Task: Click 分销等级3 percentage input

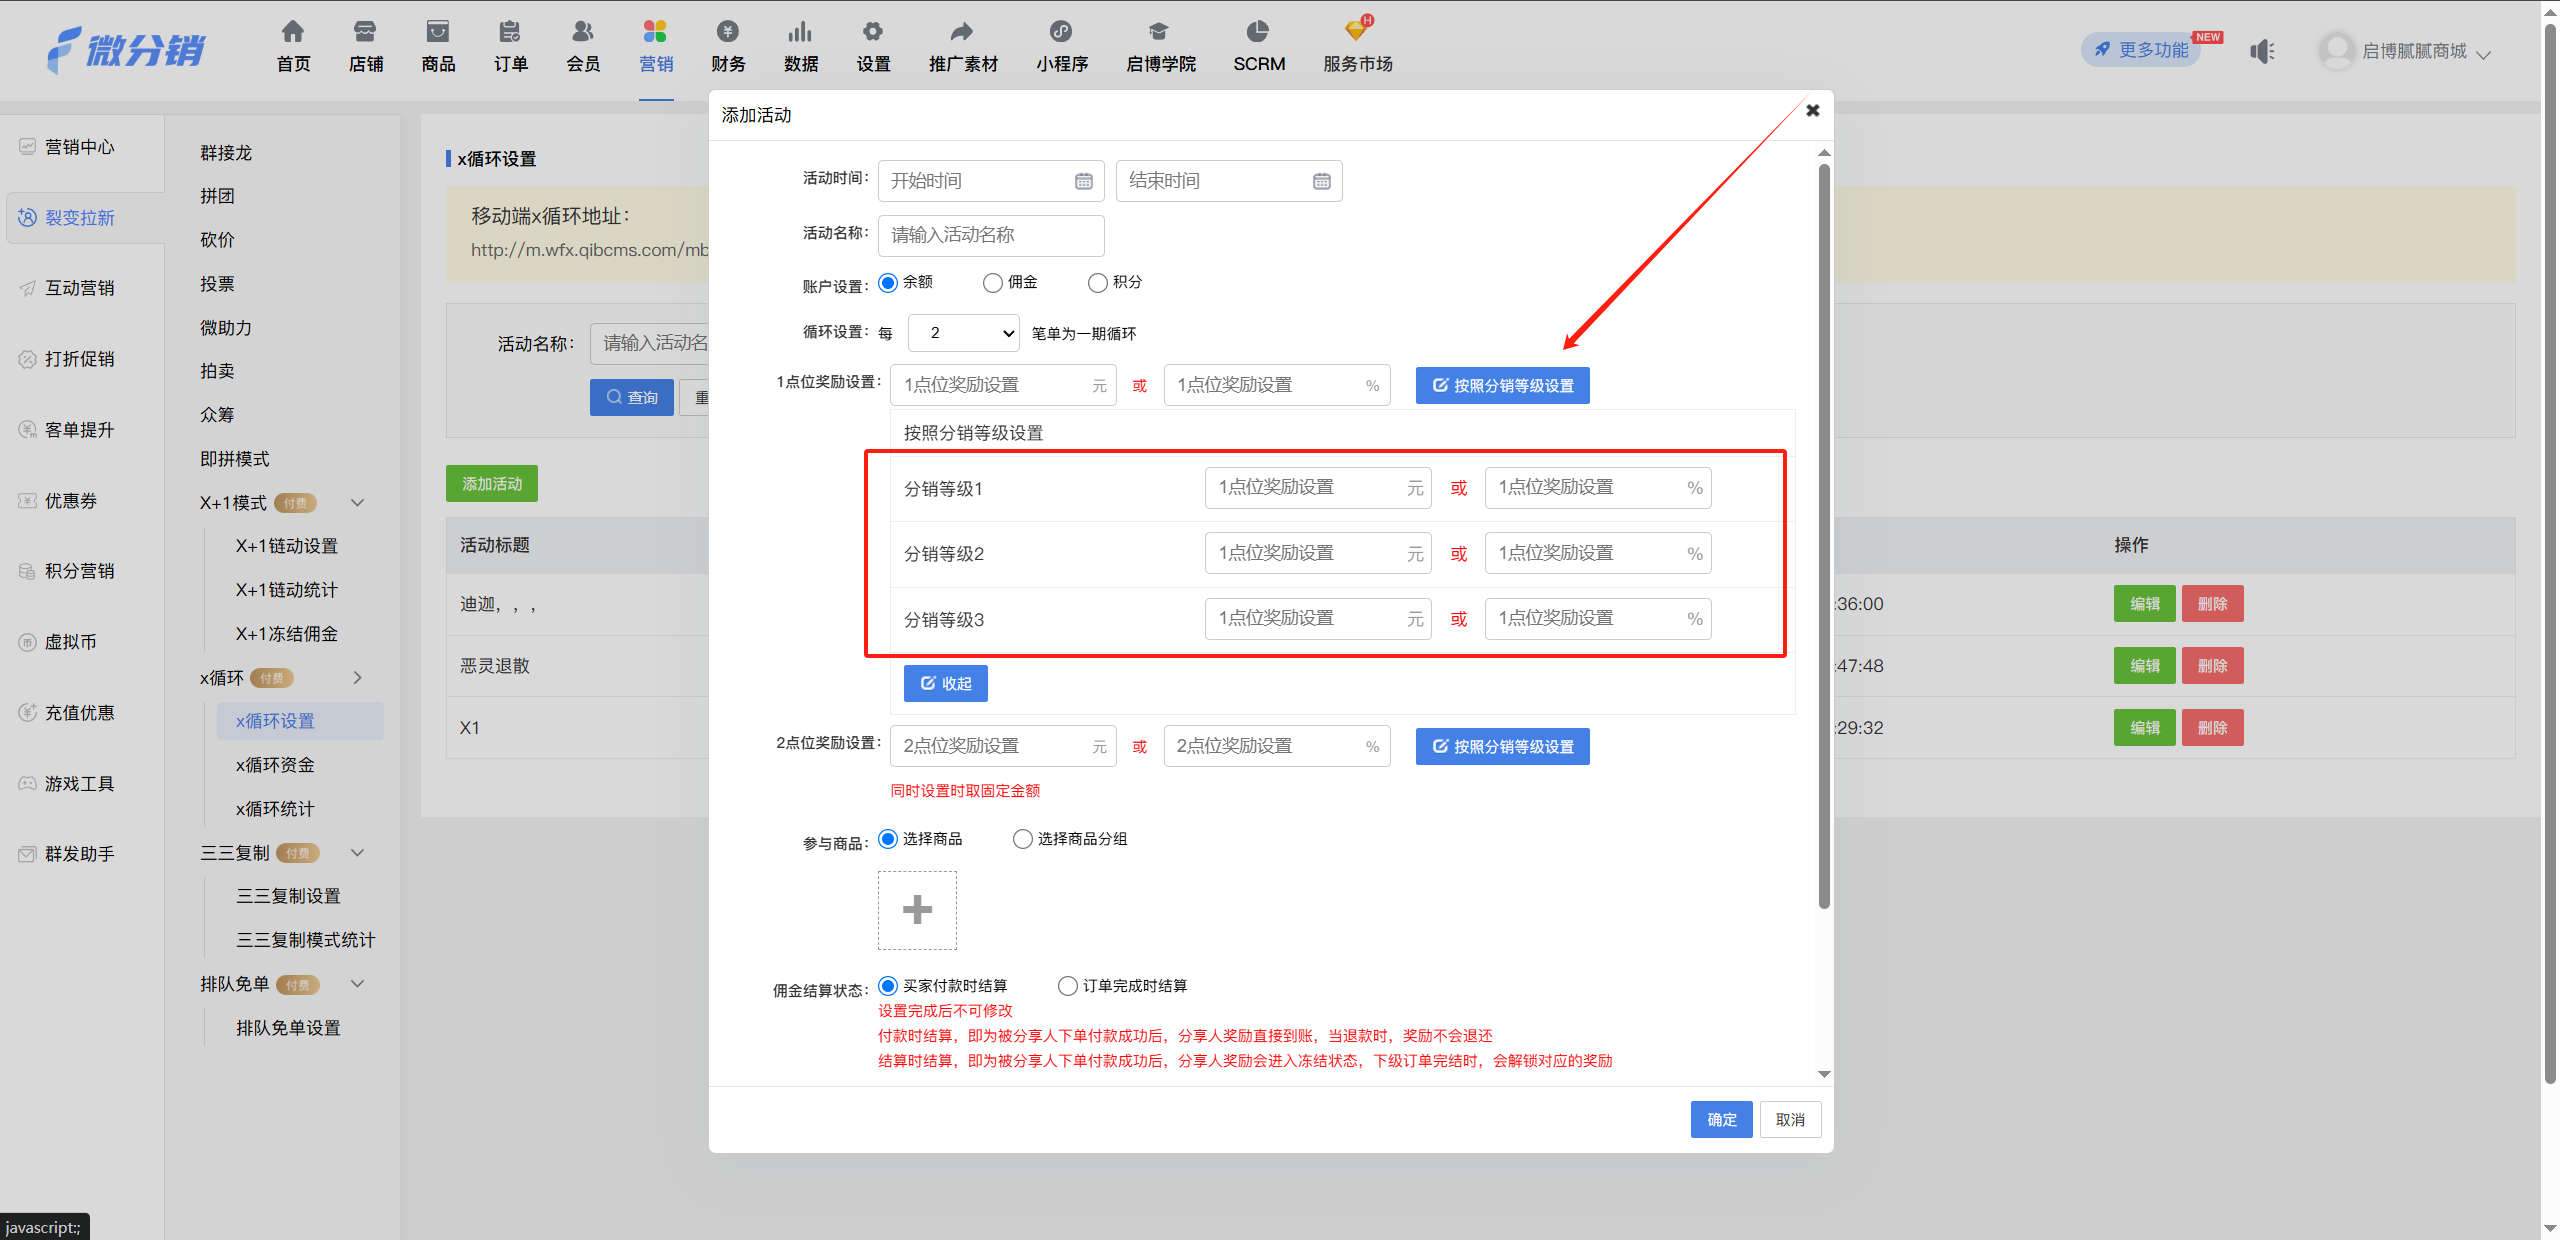Action: tap(1598, 619)
